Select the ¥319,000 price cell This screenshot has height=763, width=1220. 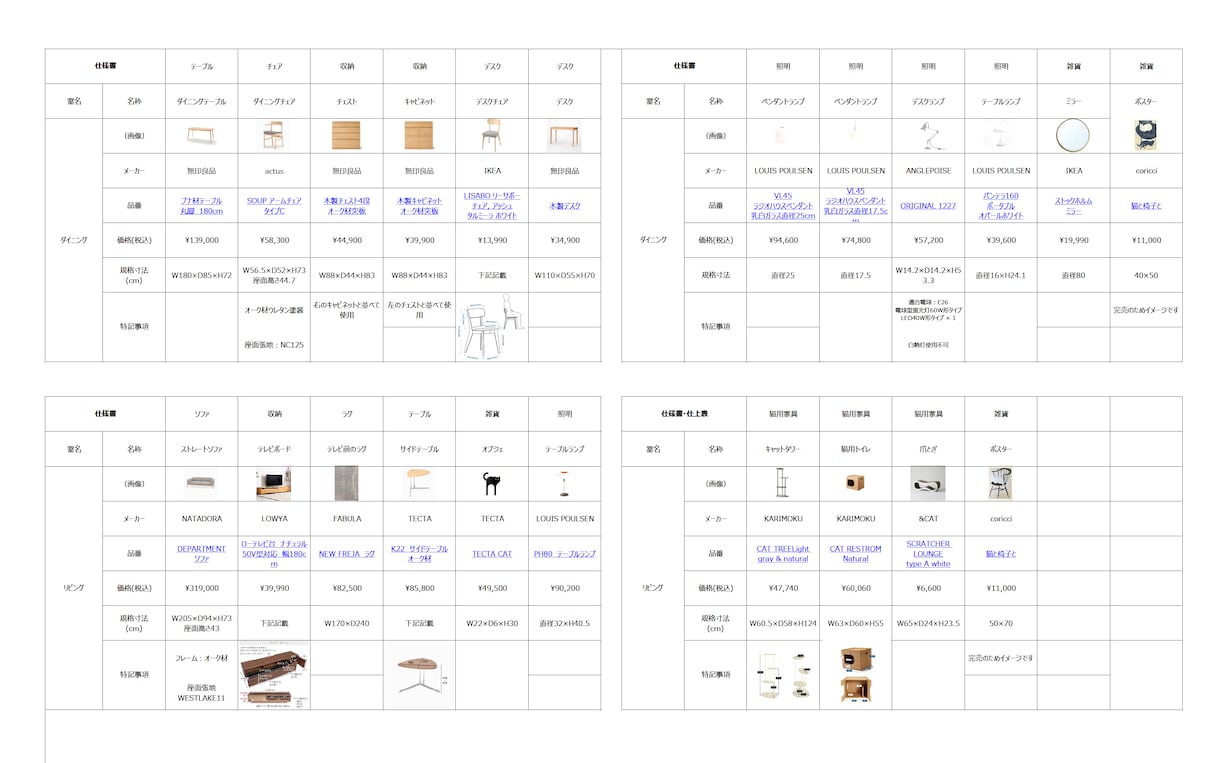coord(201,588)
